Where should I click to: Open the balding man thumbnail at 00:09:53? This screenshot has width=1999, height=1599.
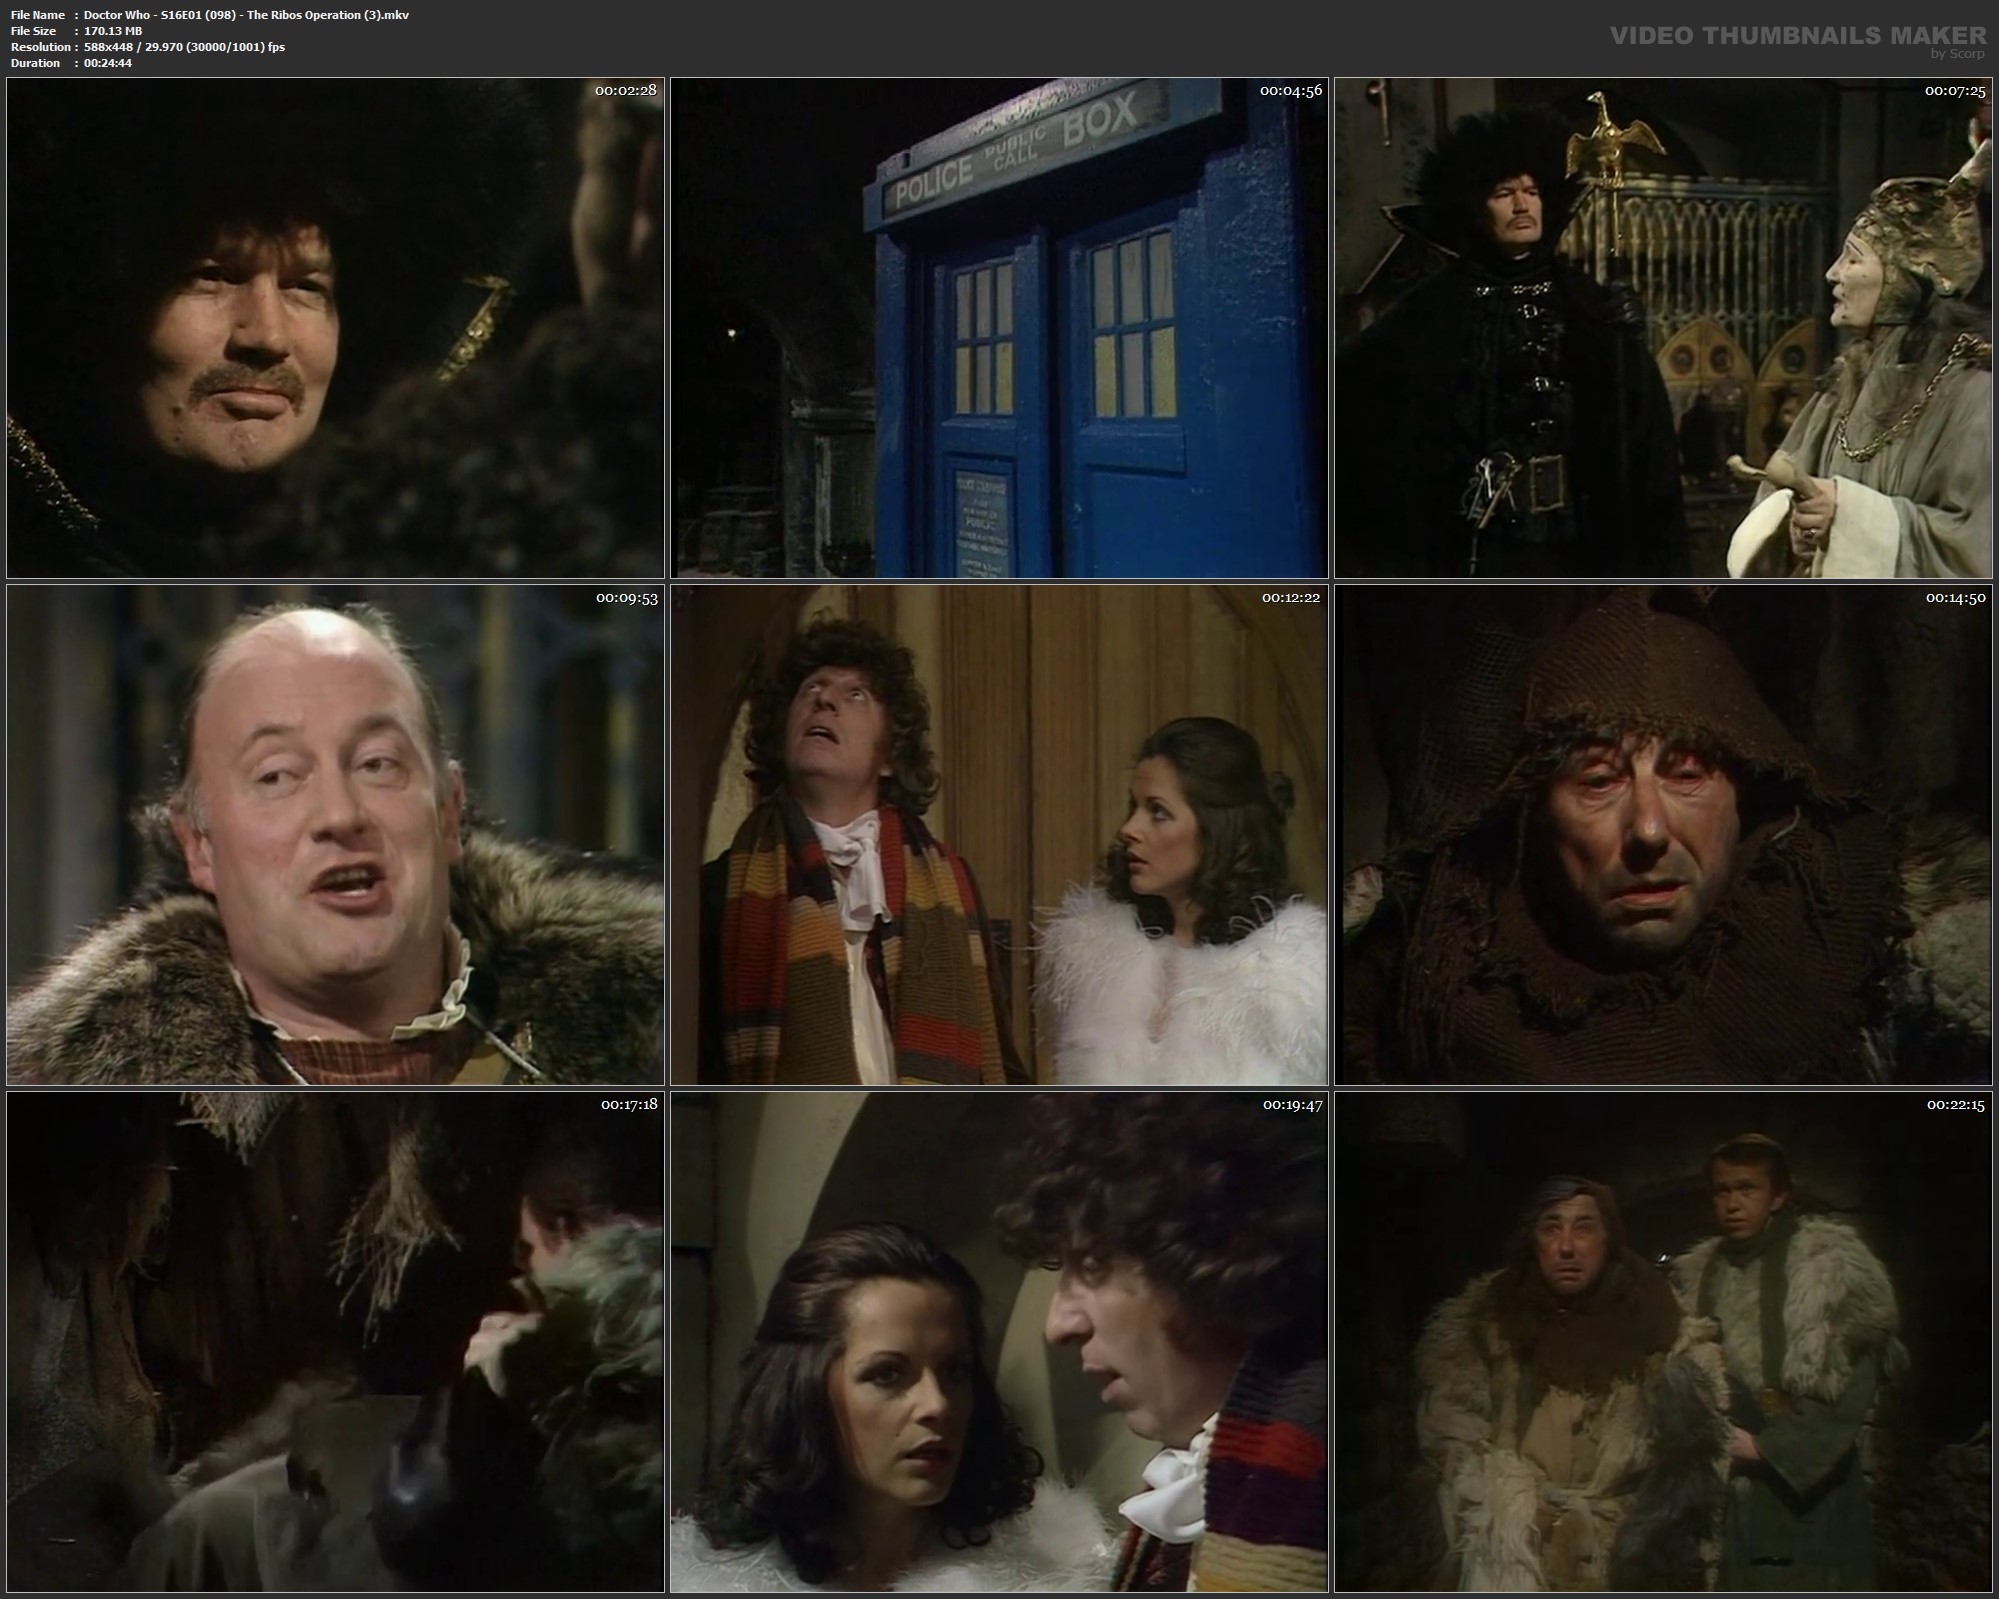click(335, 835)
